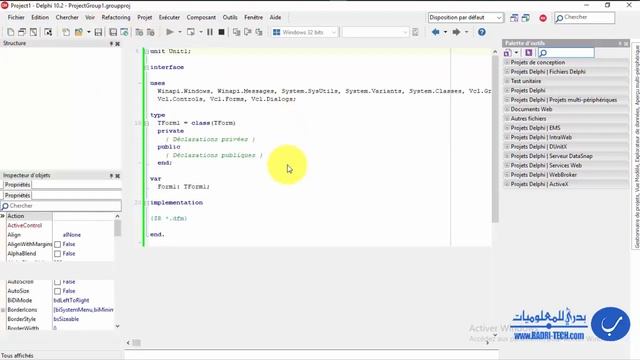Select the Align property value alNone

tap(72, 235)
